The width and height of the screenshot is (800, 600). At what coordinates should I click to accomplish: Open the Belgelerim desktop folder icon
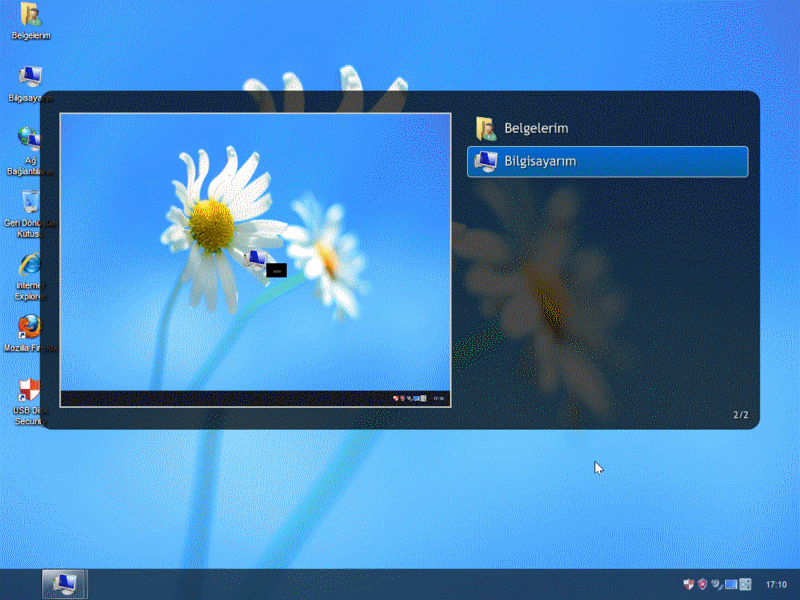click(30, 15)
